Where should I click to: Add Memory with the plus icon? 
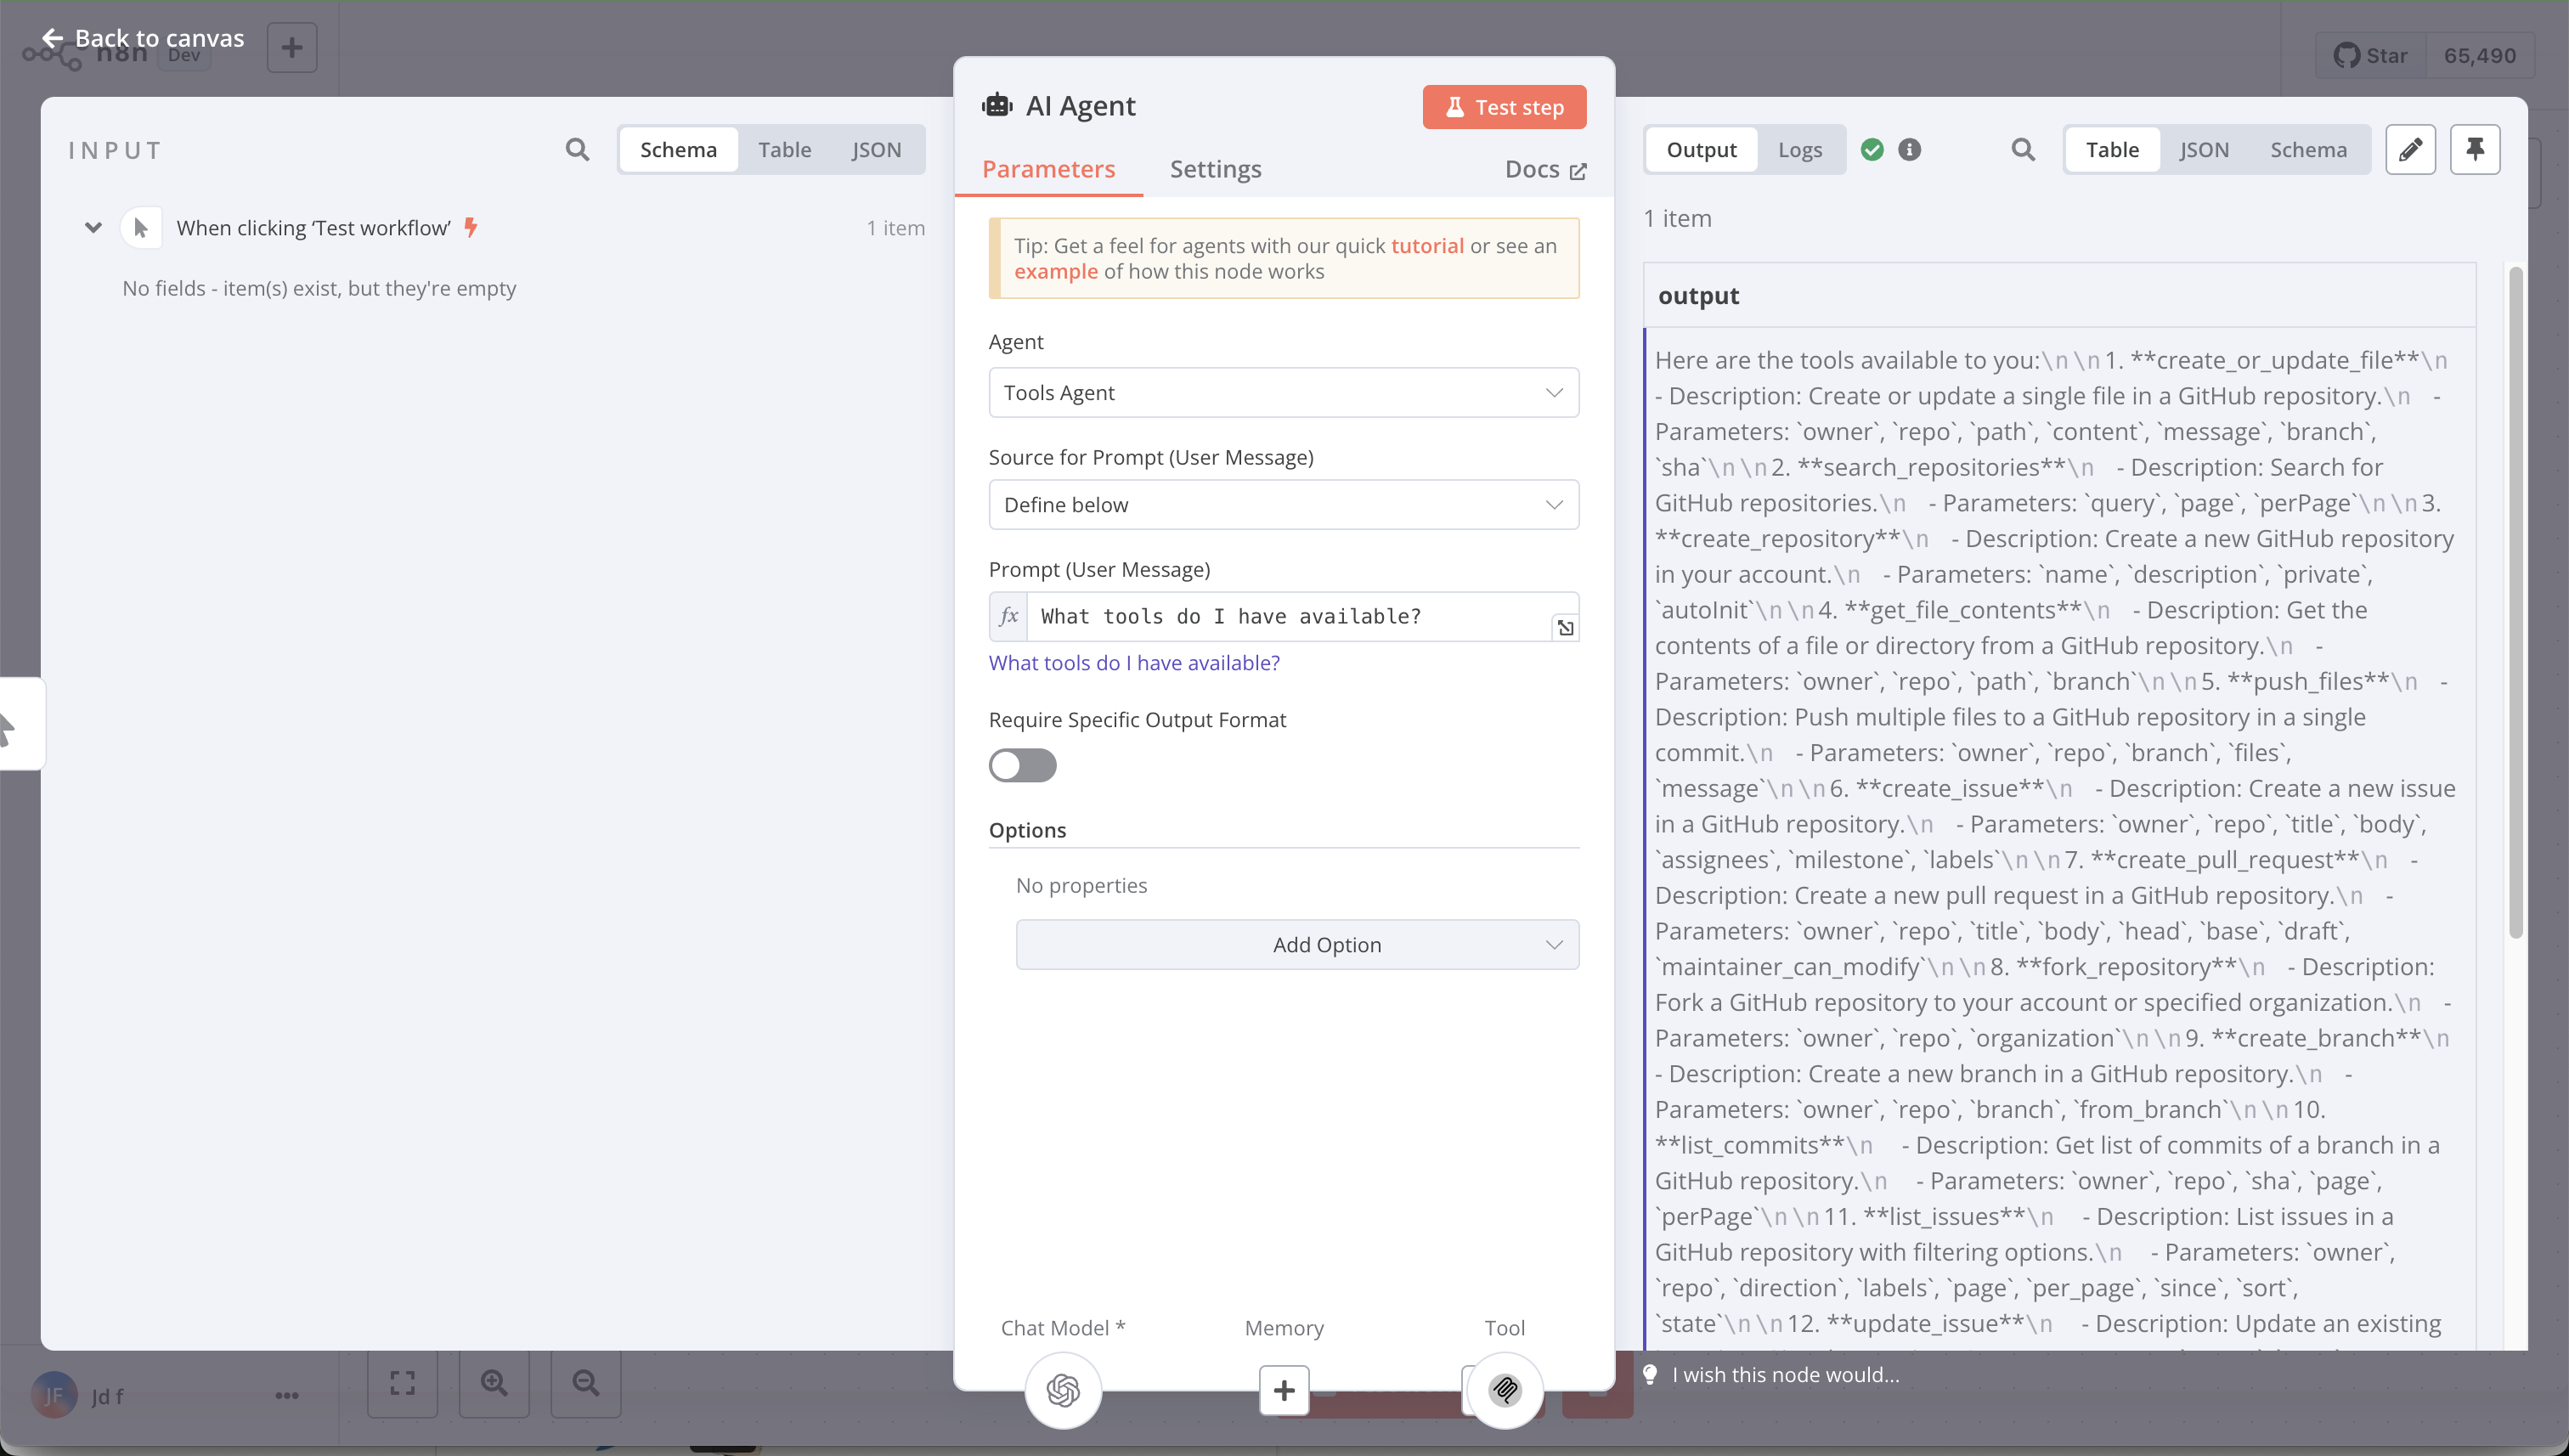1284,1390
